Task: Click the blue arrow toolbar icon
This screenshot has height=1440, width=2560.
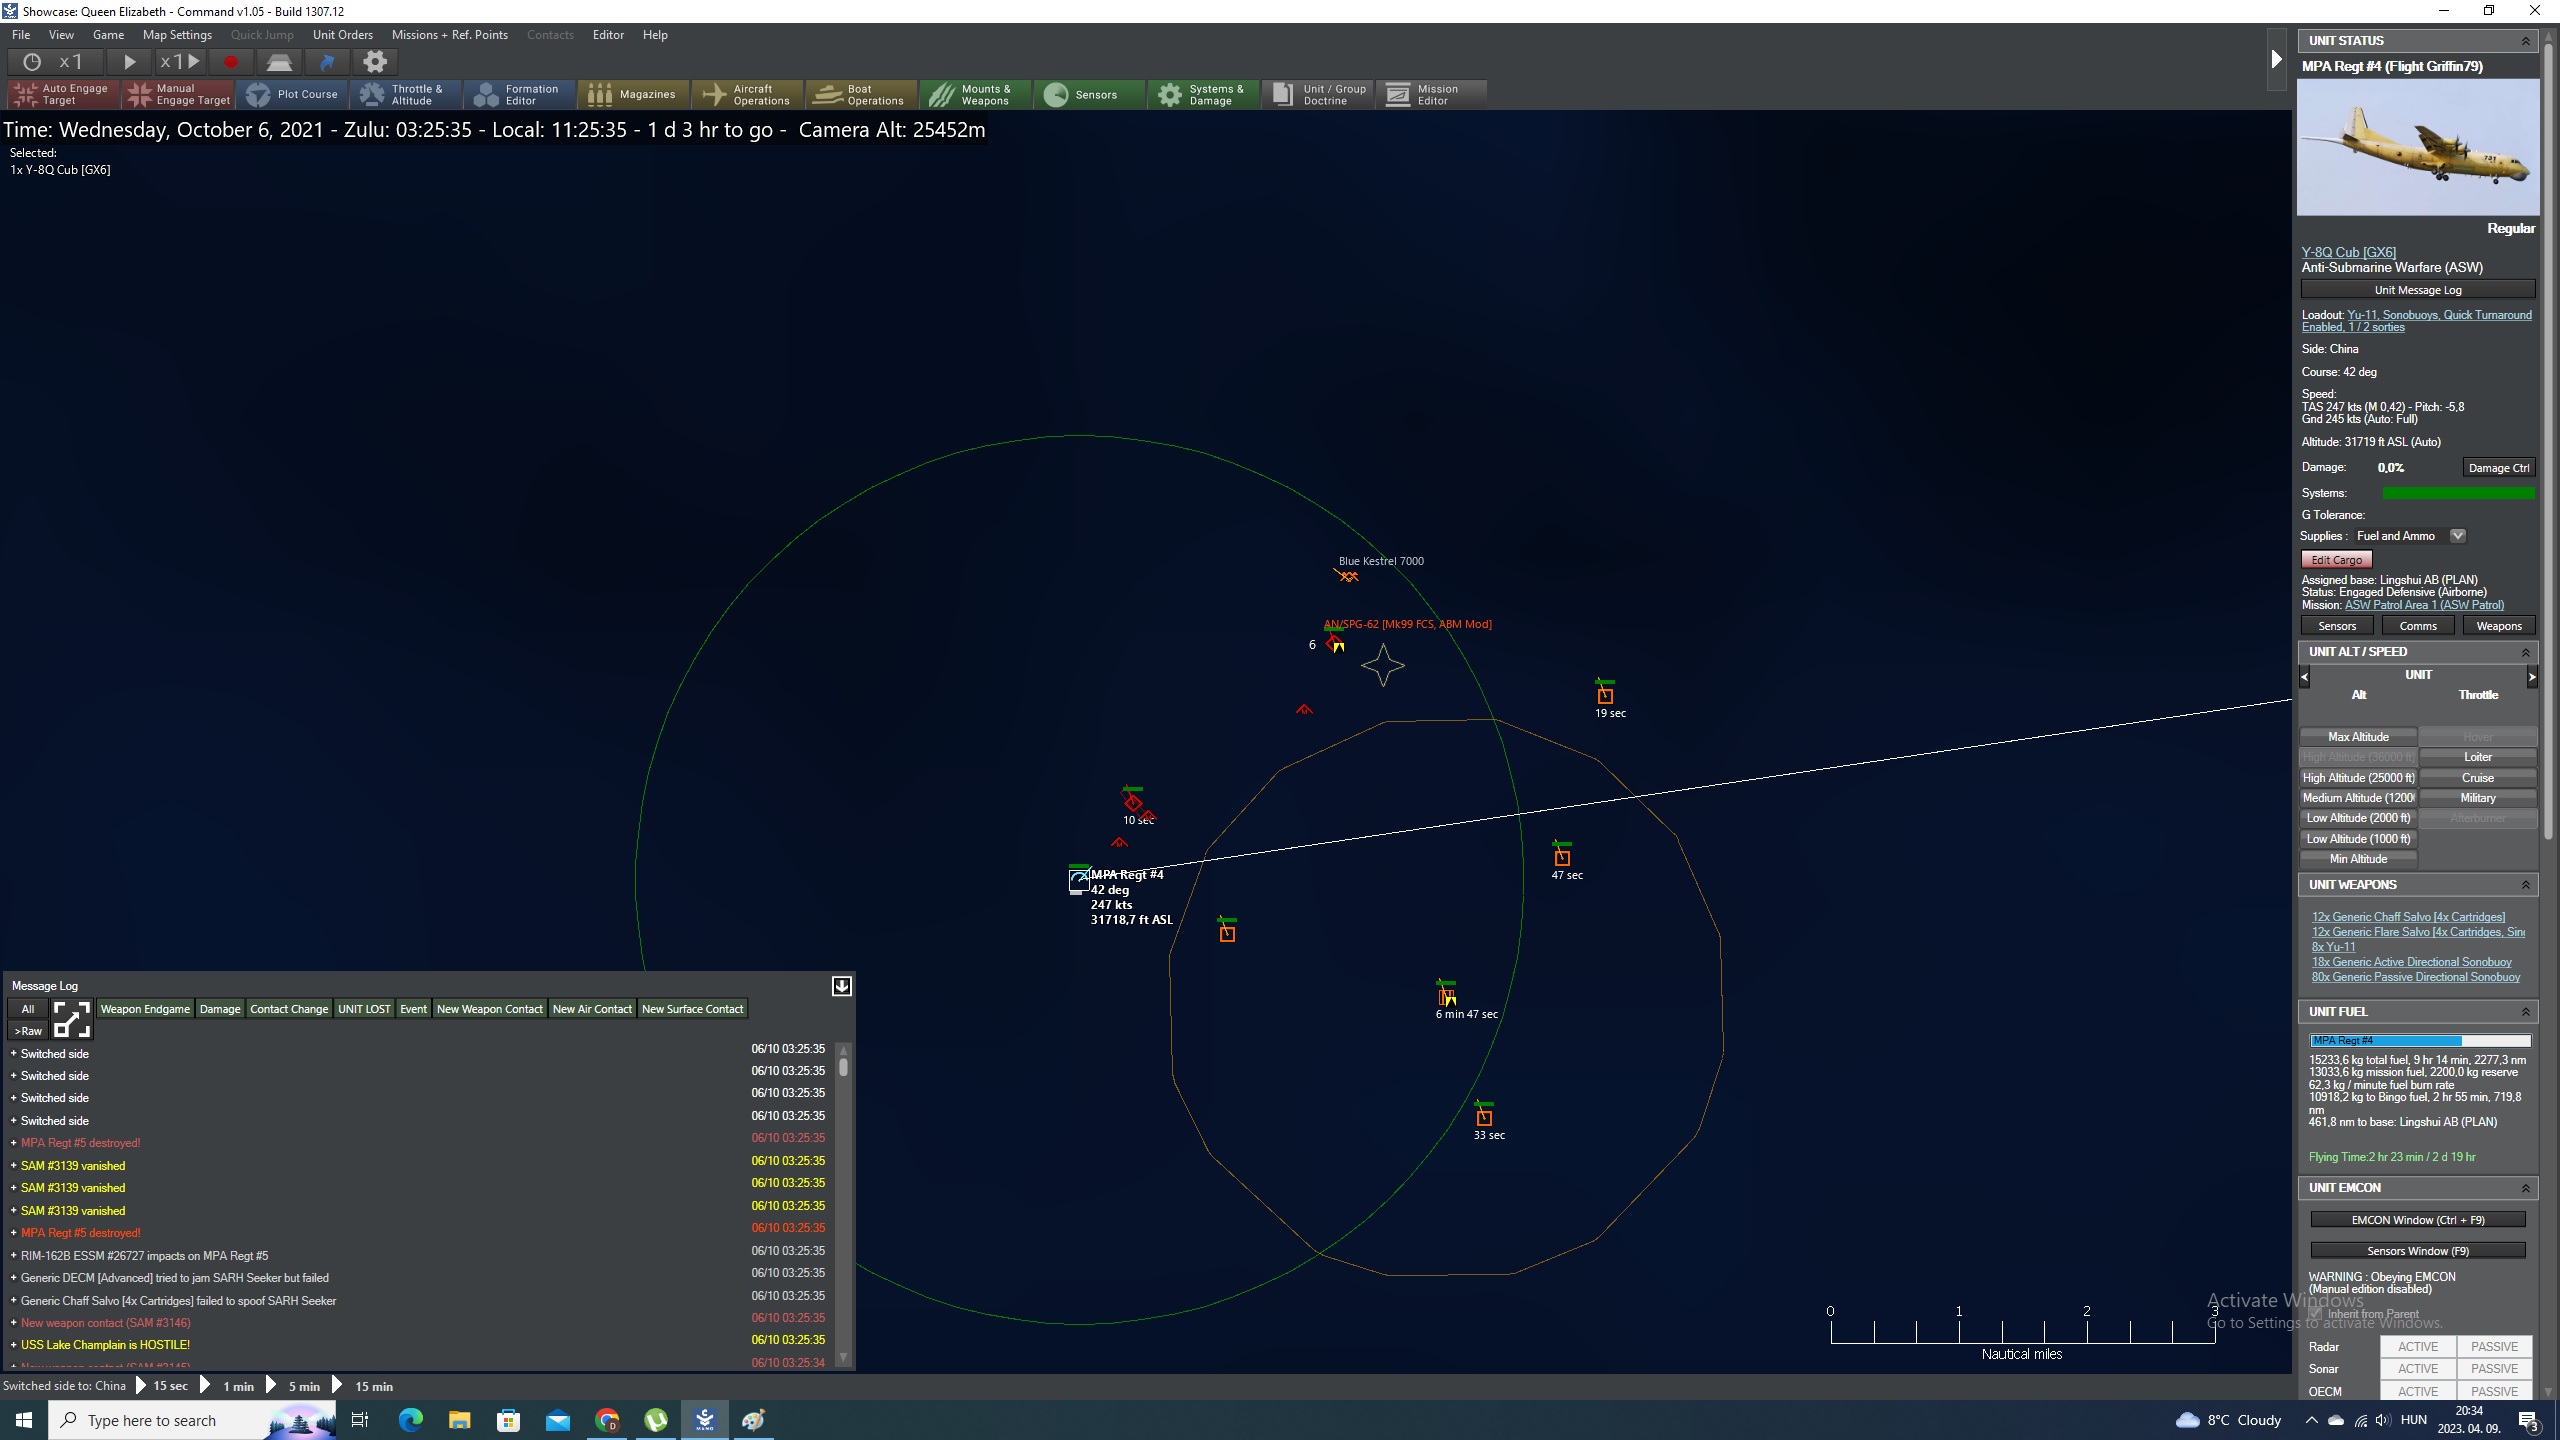Action: point(327,62)
